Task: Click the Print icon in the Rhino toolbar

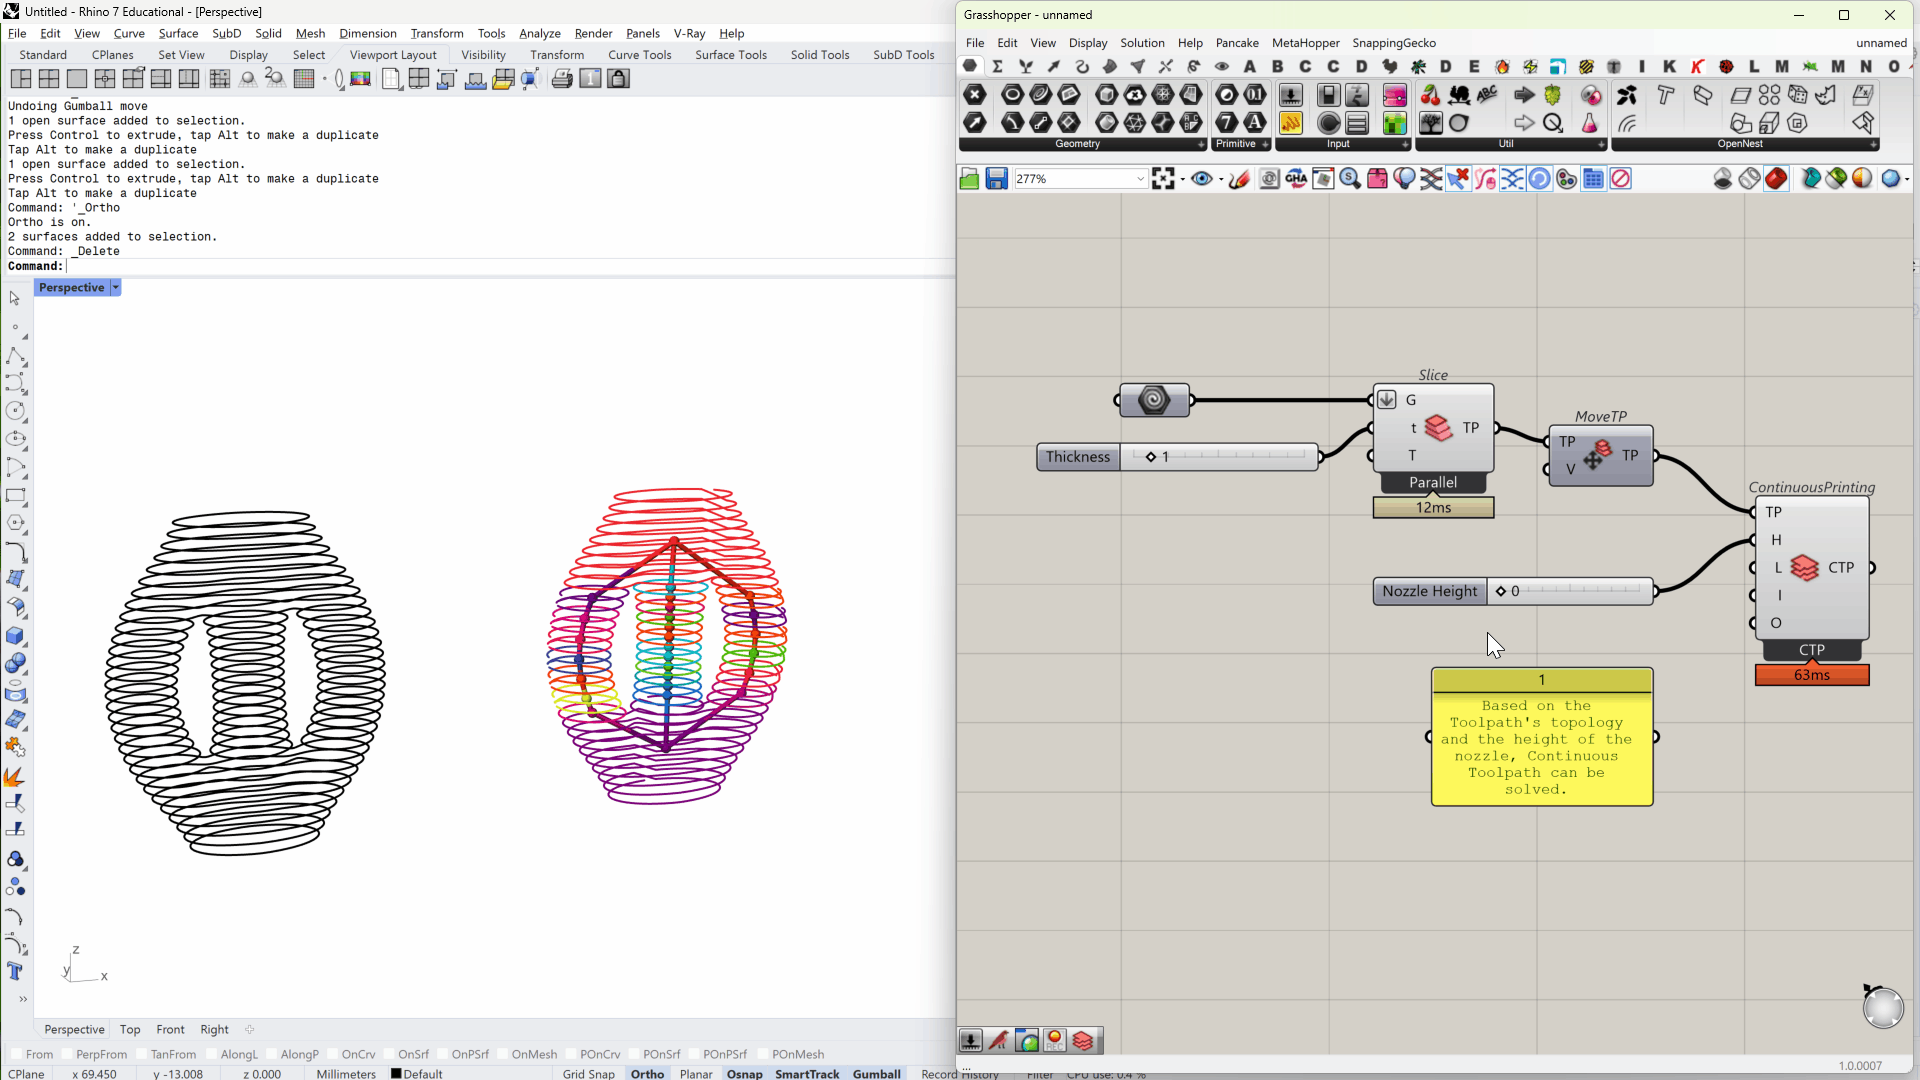Action: (x=562, y=79)
